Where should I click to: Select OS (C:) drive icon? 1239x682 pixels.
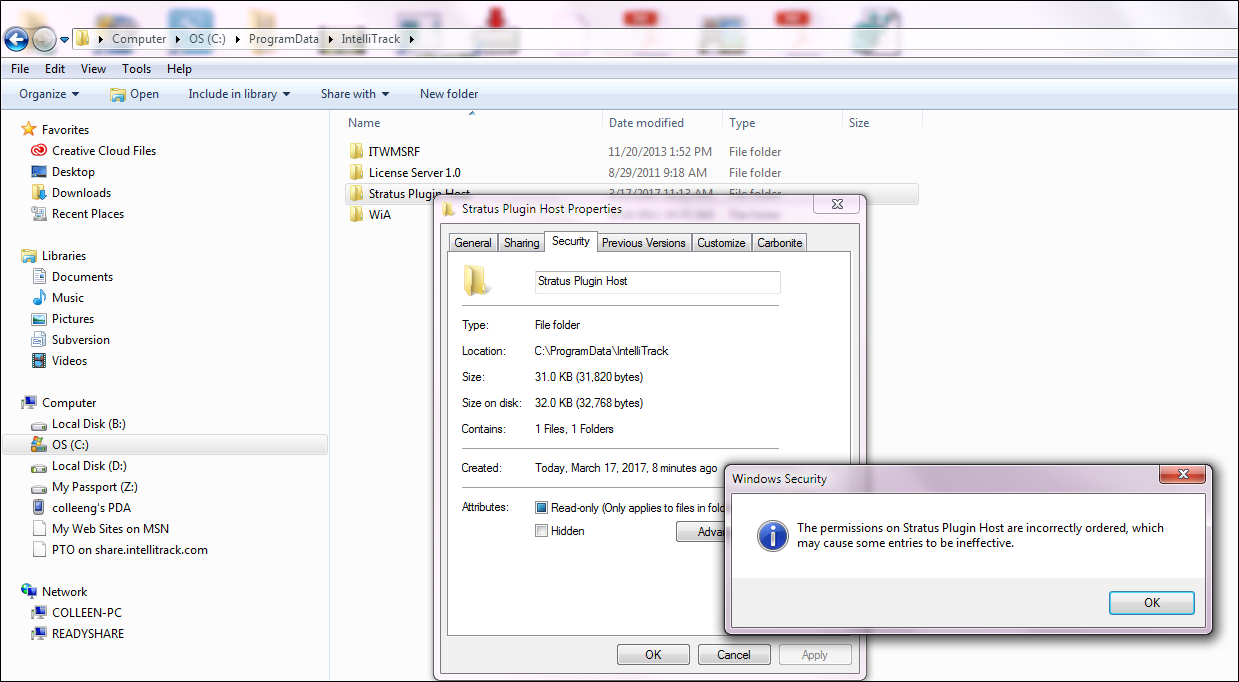[39, 445]
